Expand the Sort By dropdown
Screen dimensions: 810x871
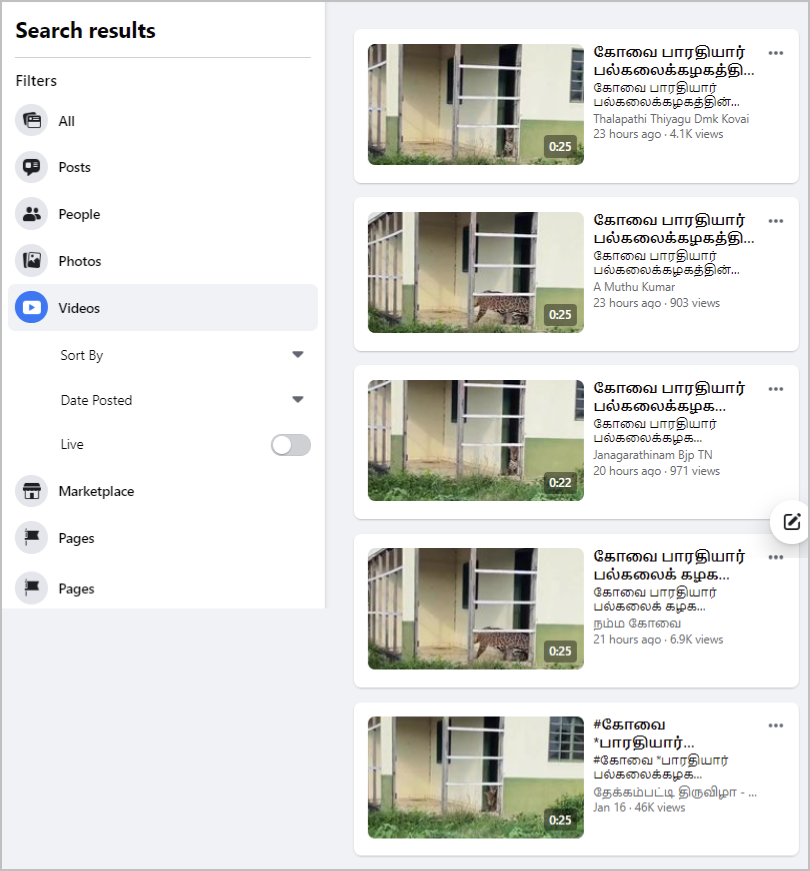coord(182,354)
